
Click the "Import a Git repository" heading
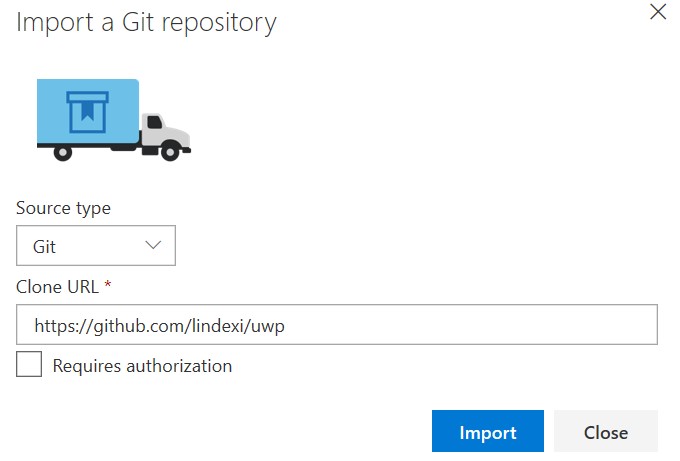coord(146,23)
